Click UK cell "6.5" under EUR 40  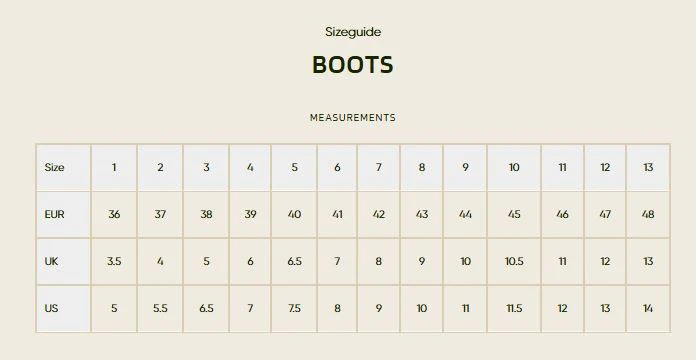tap(294, 261)
